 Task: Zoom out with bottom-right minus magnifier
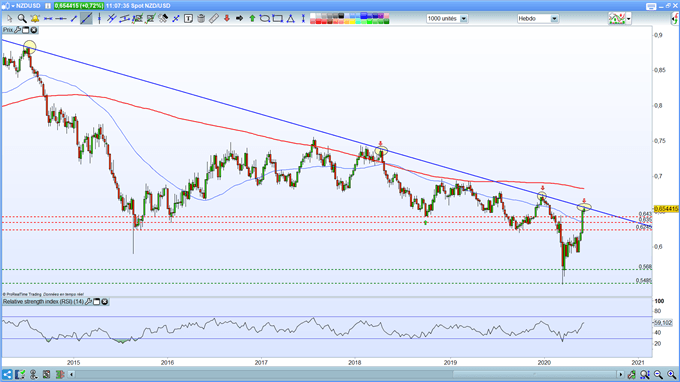[x=658, y=374]
